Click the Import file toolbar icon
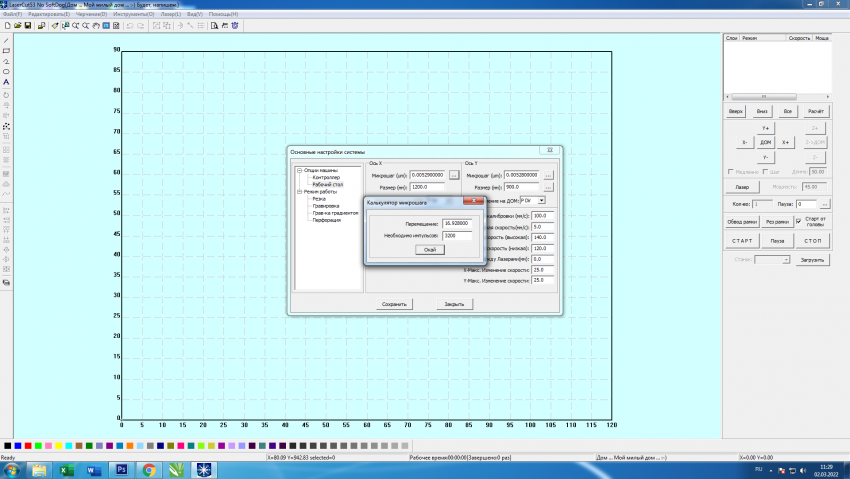The image size is (850, 479). tap(41, 25)
